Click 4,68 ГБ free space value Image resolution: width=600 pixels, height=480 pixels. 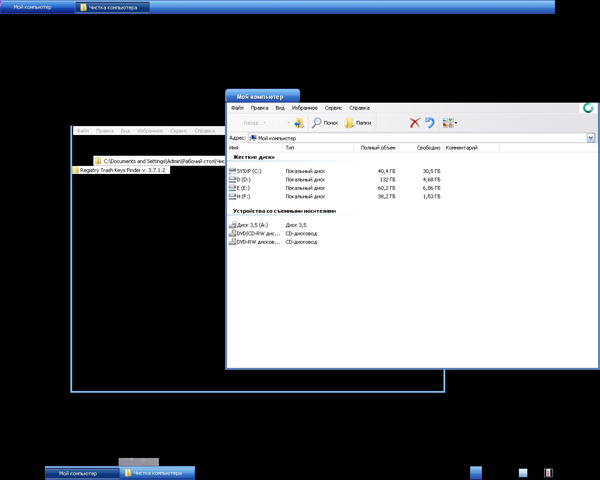(431, 180)
